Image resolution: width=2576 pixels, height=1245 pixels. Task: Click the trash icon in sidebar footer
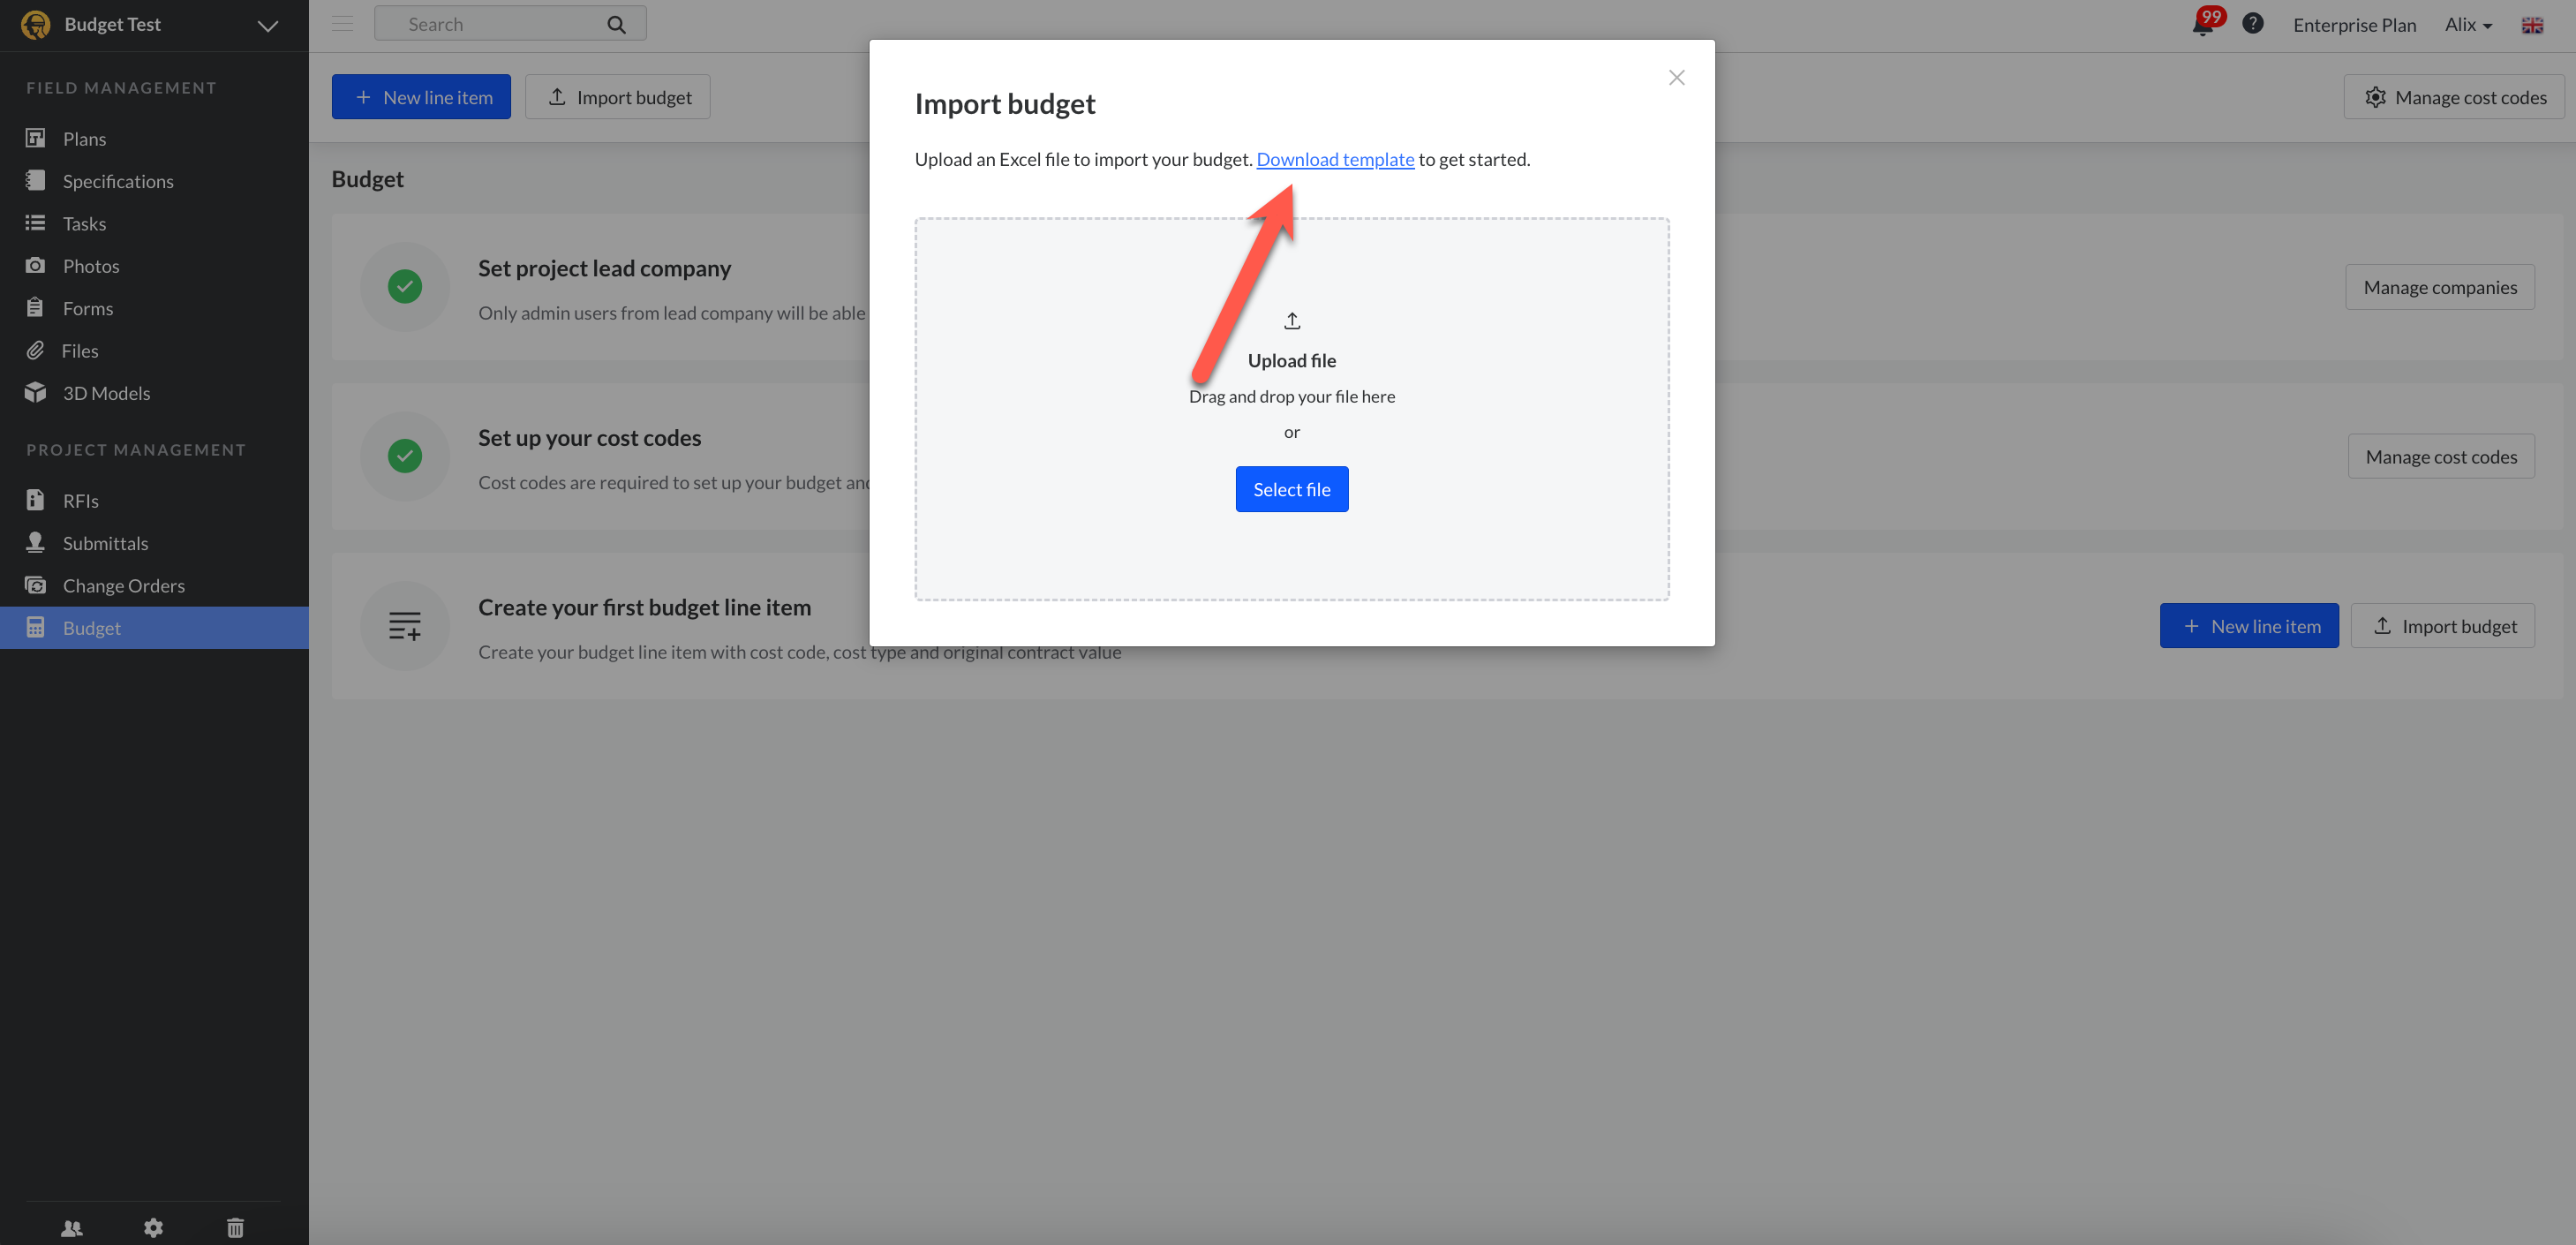[235, 1228]
